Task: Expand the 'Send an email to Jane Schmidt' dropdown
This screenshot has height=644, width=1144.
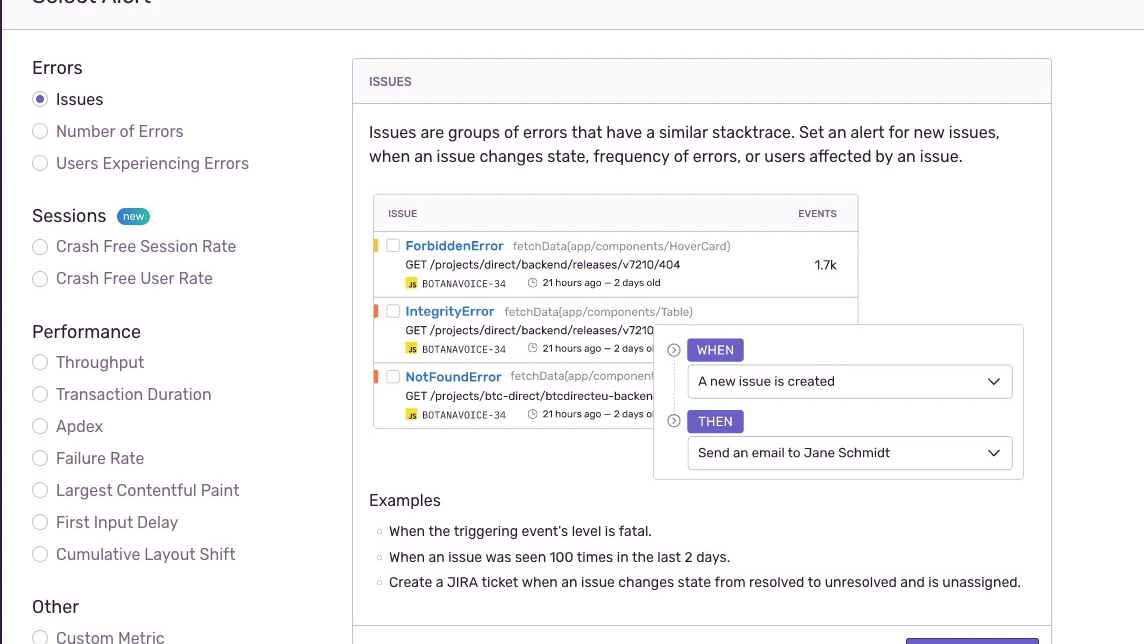Action: click(x=849, y=453)
